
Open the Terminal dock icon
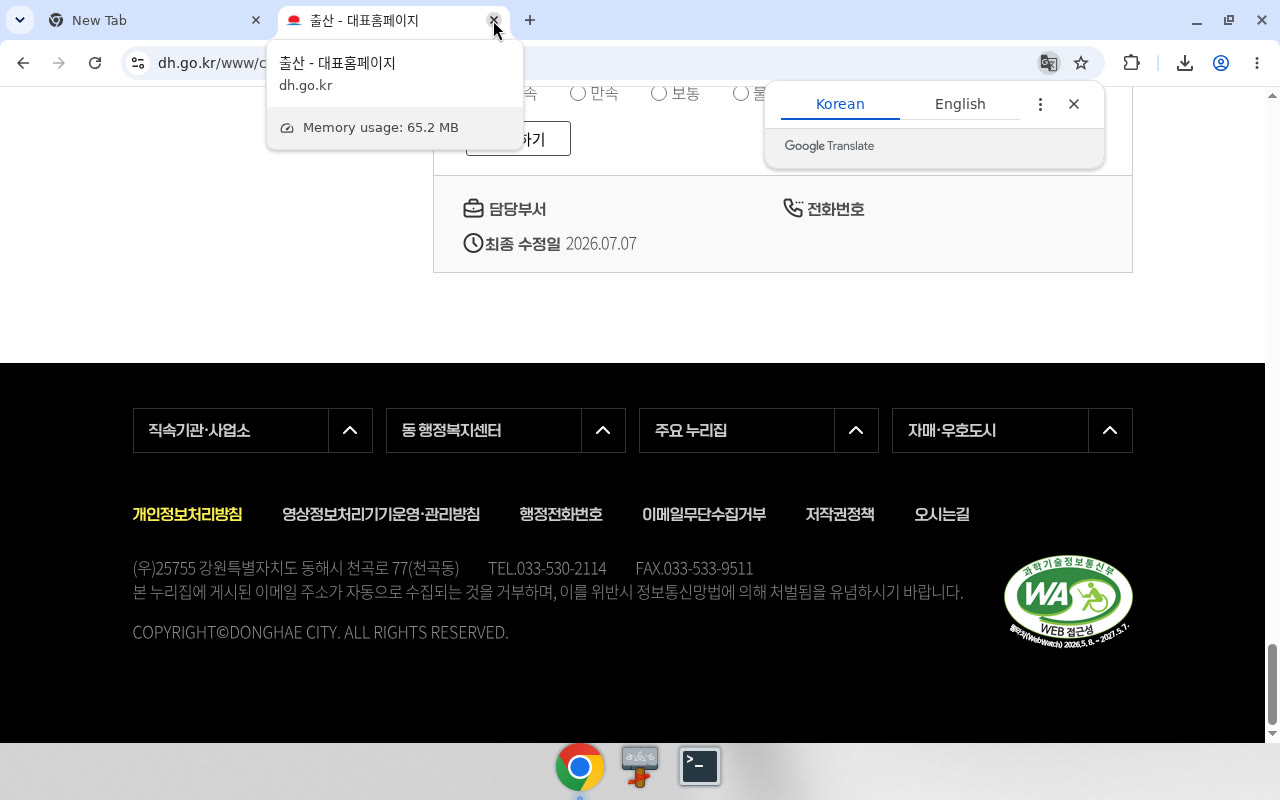pos(700,766)
